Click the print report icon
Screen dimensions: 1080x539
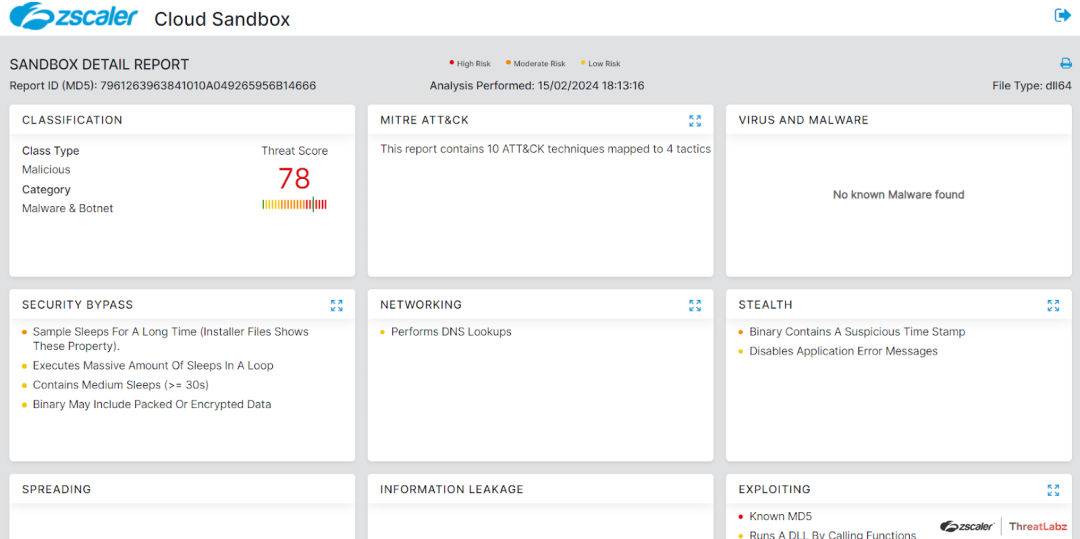pos(1066,64)
